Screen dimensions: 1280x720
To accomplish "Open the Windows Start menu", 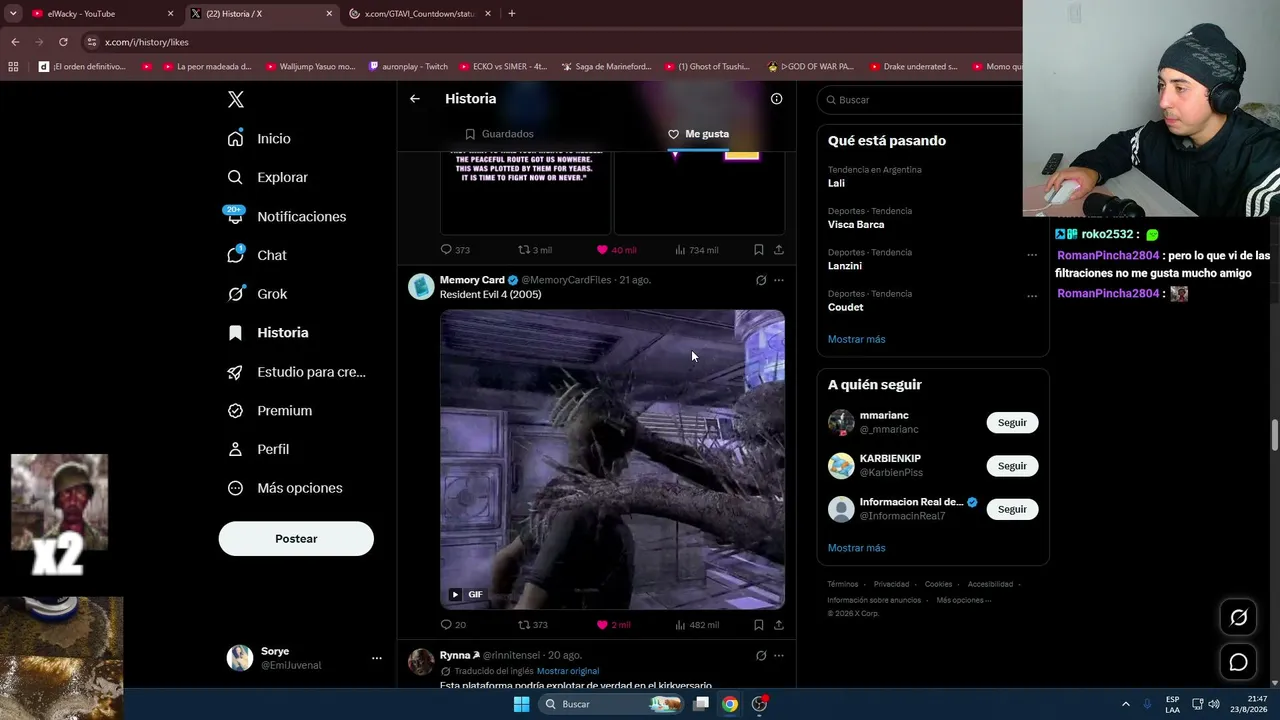I will [521, 704].
